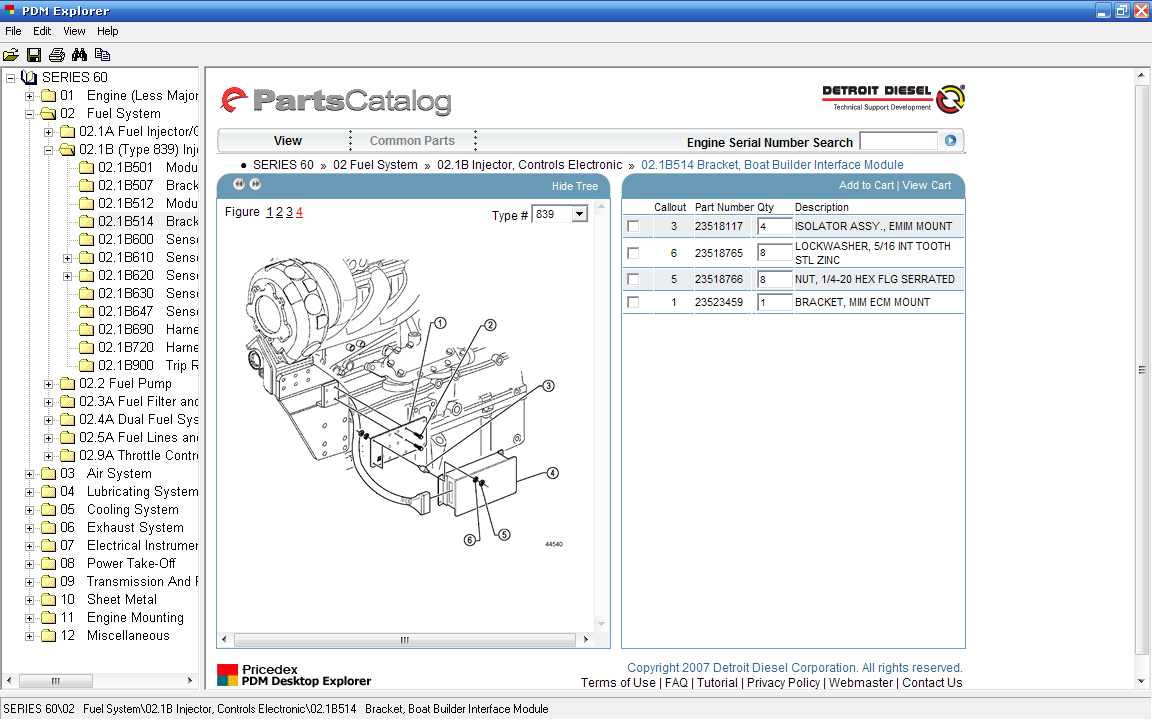This screenshot has width=1152, height=720.
Task: Expand the 02.1B610 Sensor node
Action: point(68,258)
